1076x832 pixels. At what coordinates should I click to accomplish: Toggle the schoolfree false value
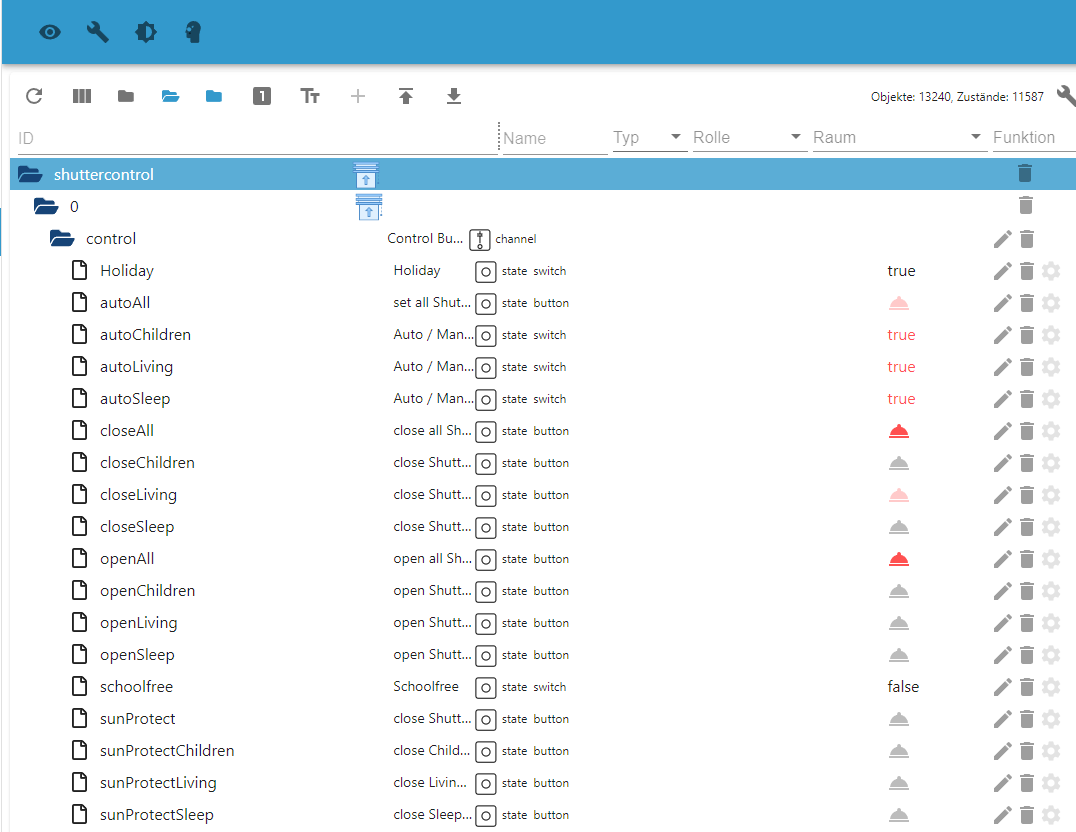click(x=903, y=687)
